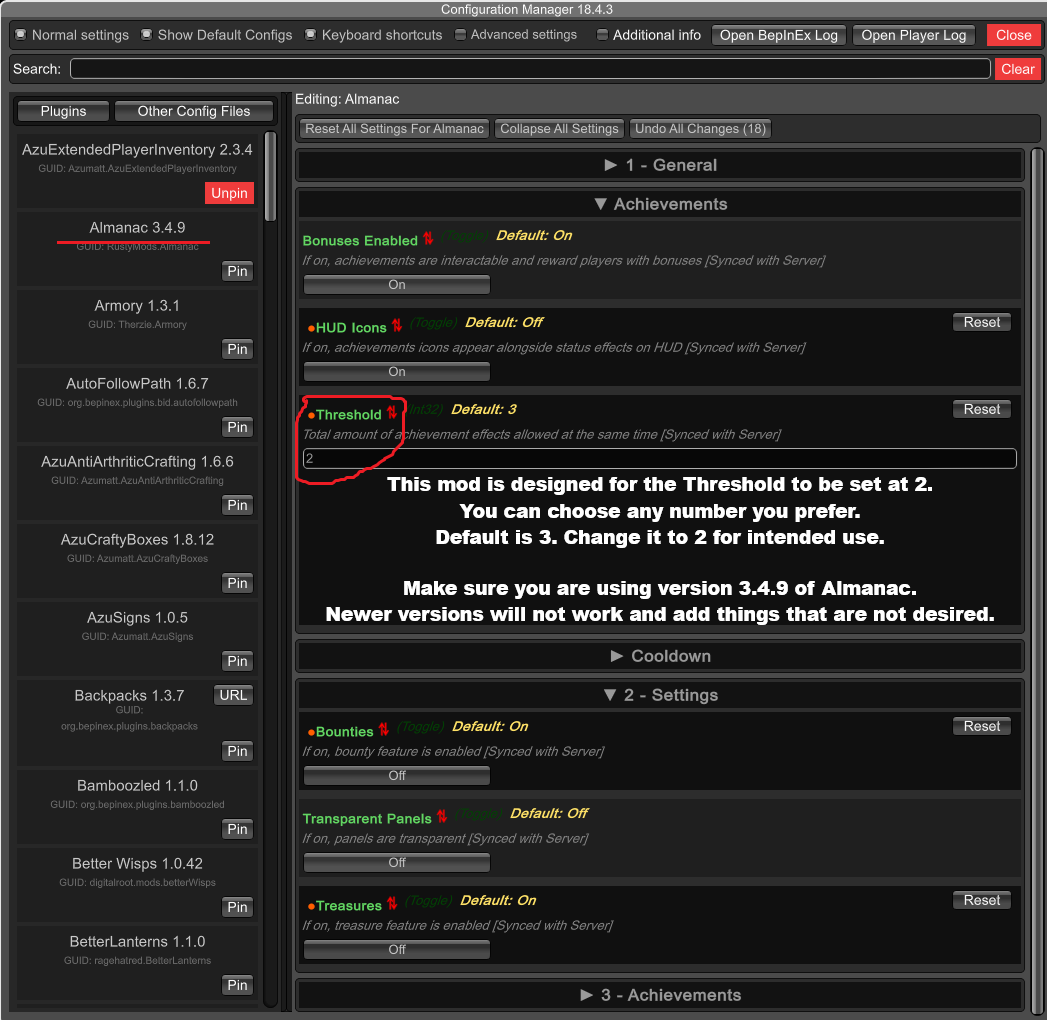Clear the search field
Image resolution: width=1047 pixels, height=1020 pixels.
point(1017,69)
